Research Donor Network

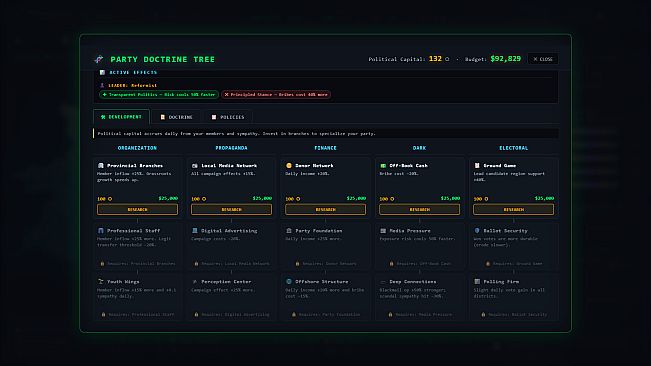326,210
